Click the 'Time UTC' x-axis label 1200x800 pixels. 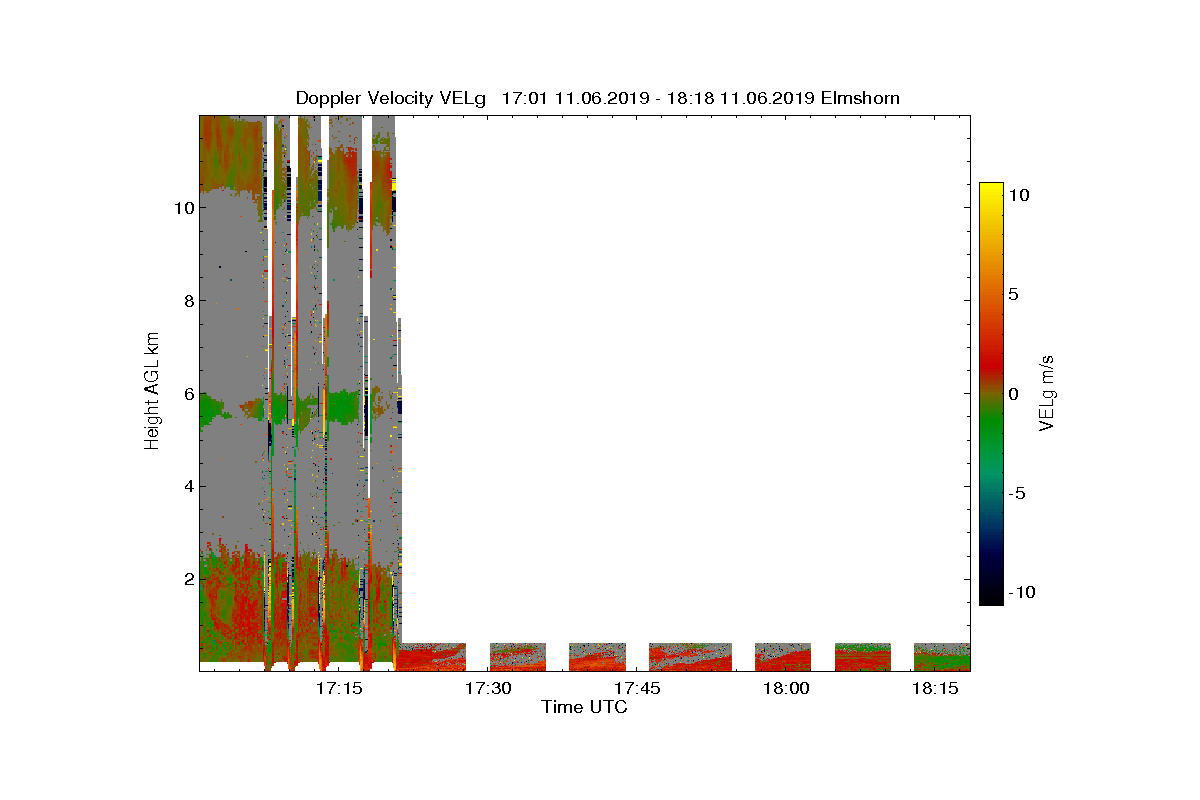[x=585, y=707]
